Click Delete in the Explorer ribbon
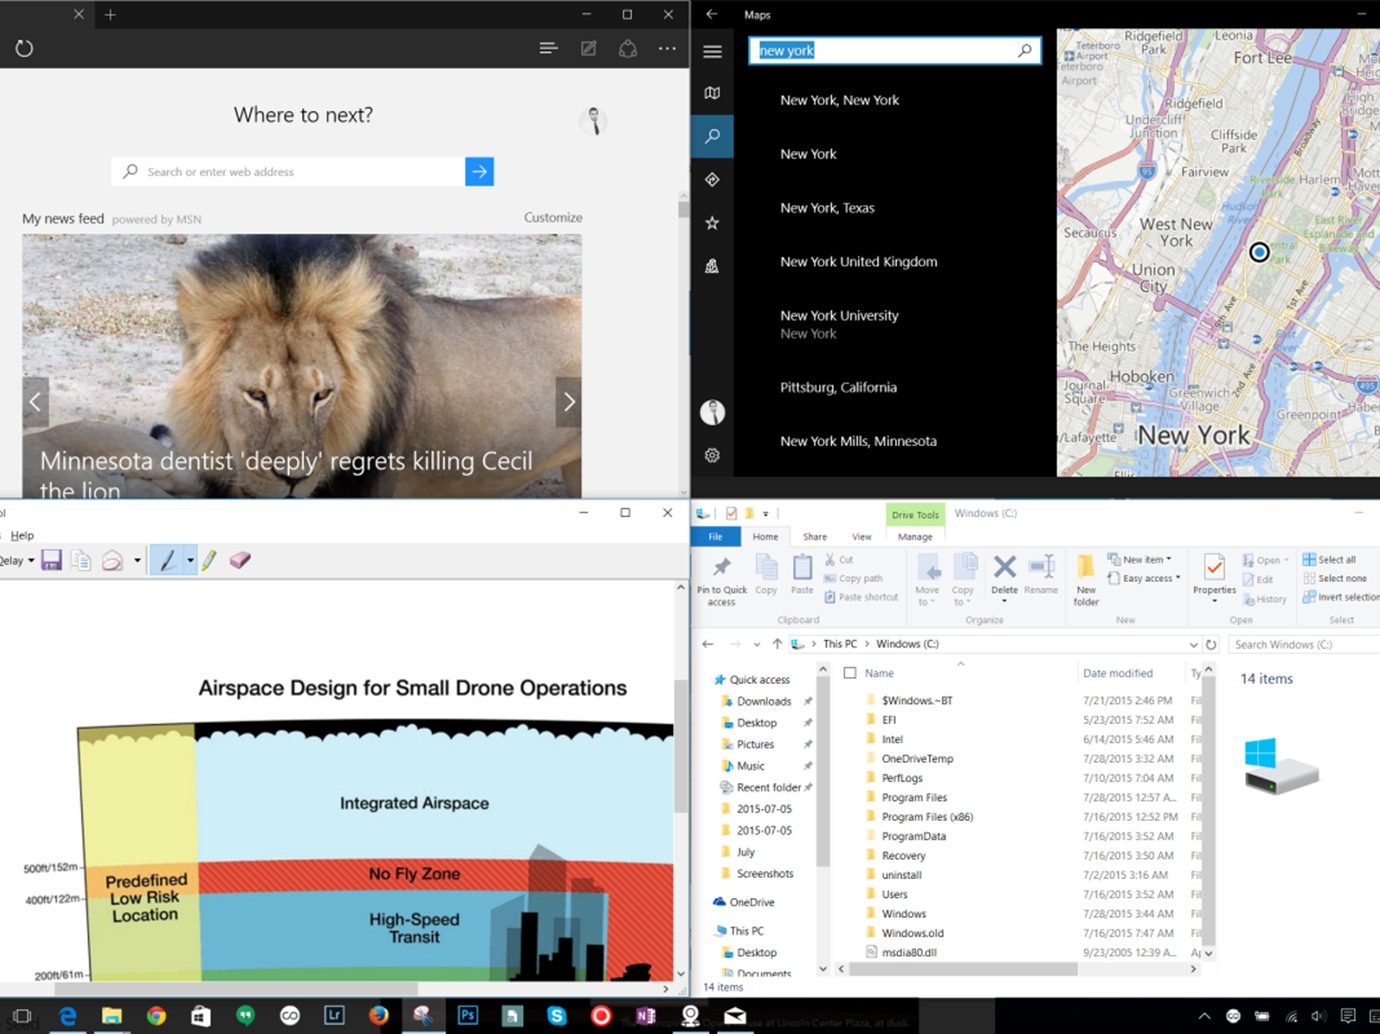The width and height of the screenshot is (1380, 1034). click(x=1004, y=575)
